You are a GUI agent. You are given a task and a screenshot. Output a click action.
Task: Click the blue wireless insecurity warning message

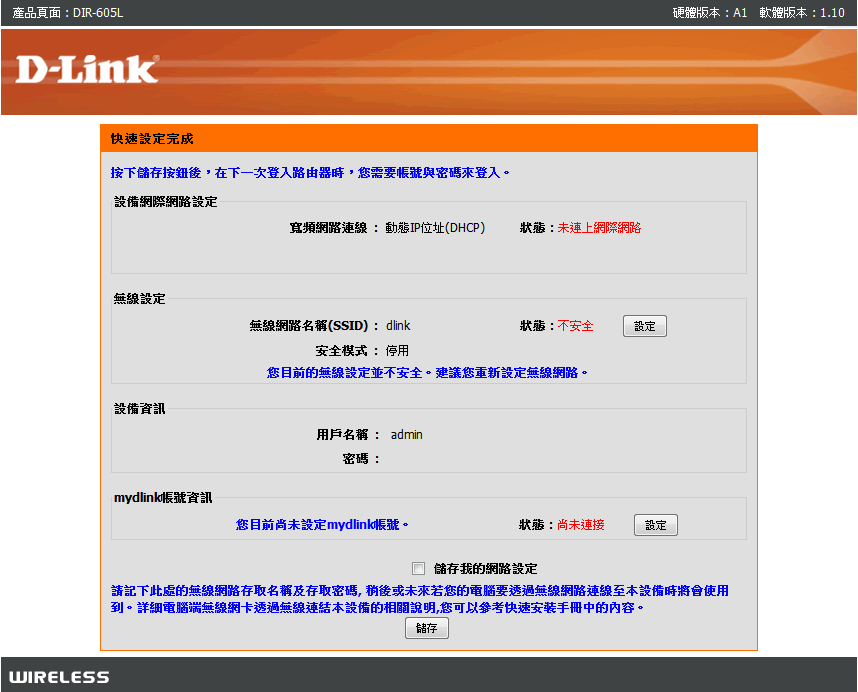point(427,373)
